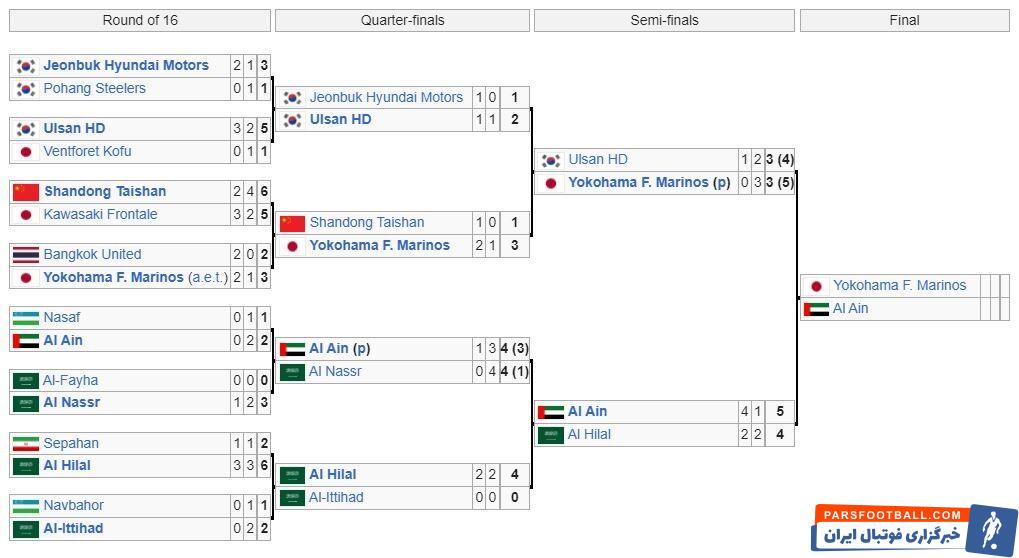This screenshot has height=558, width=1019.
Task: Click the Saudi flag next to Al-Fayha
Action: 26,380
